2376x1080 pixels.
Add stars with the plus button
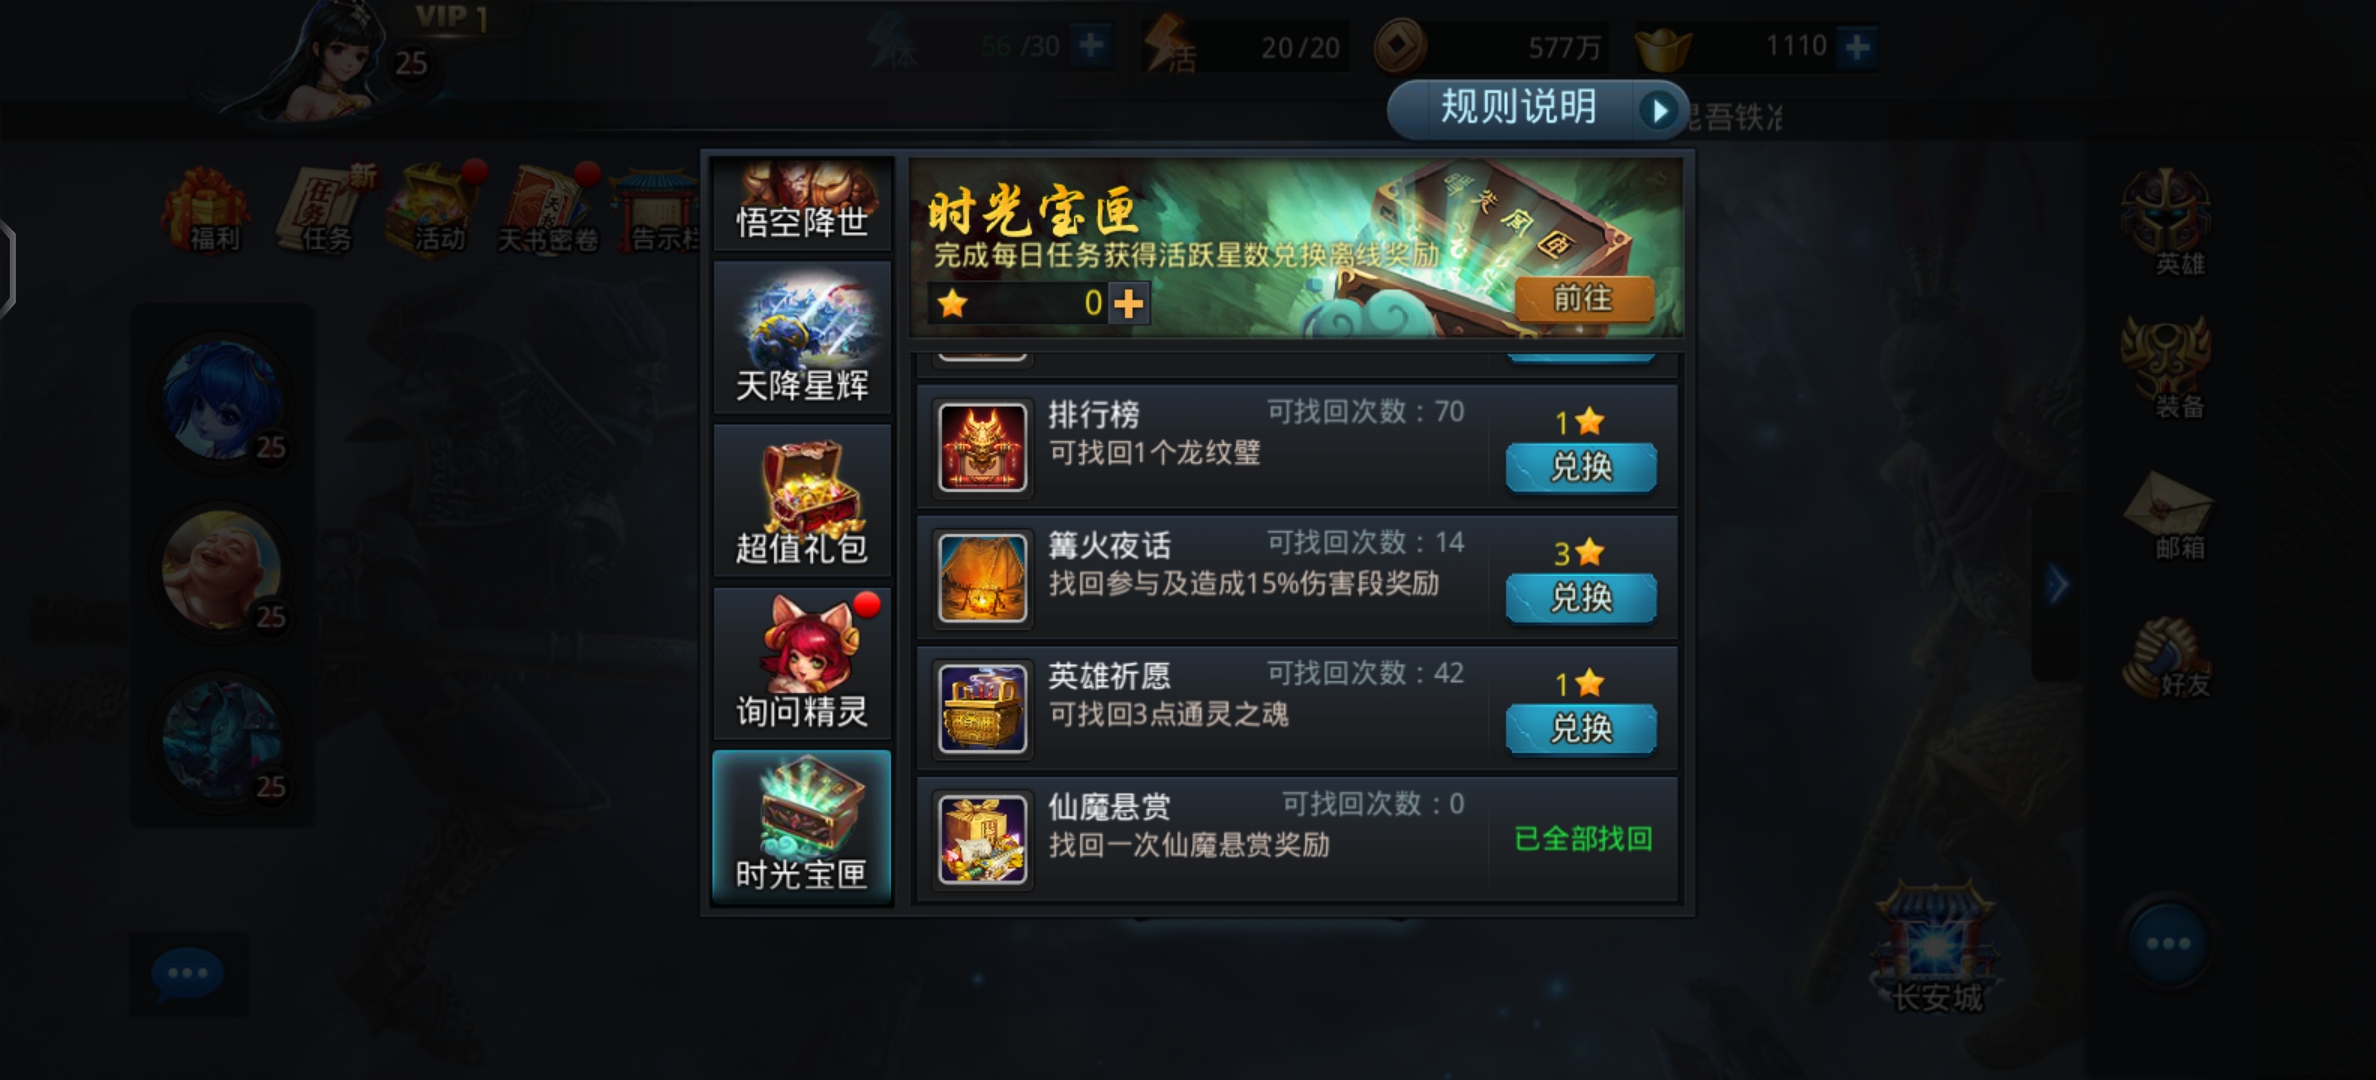[x=1129, y=303]
